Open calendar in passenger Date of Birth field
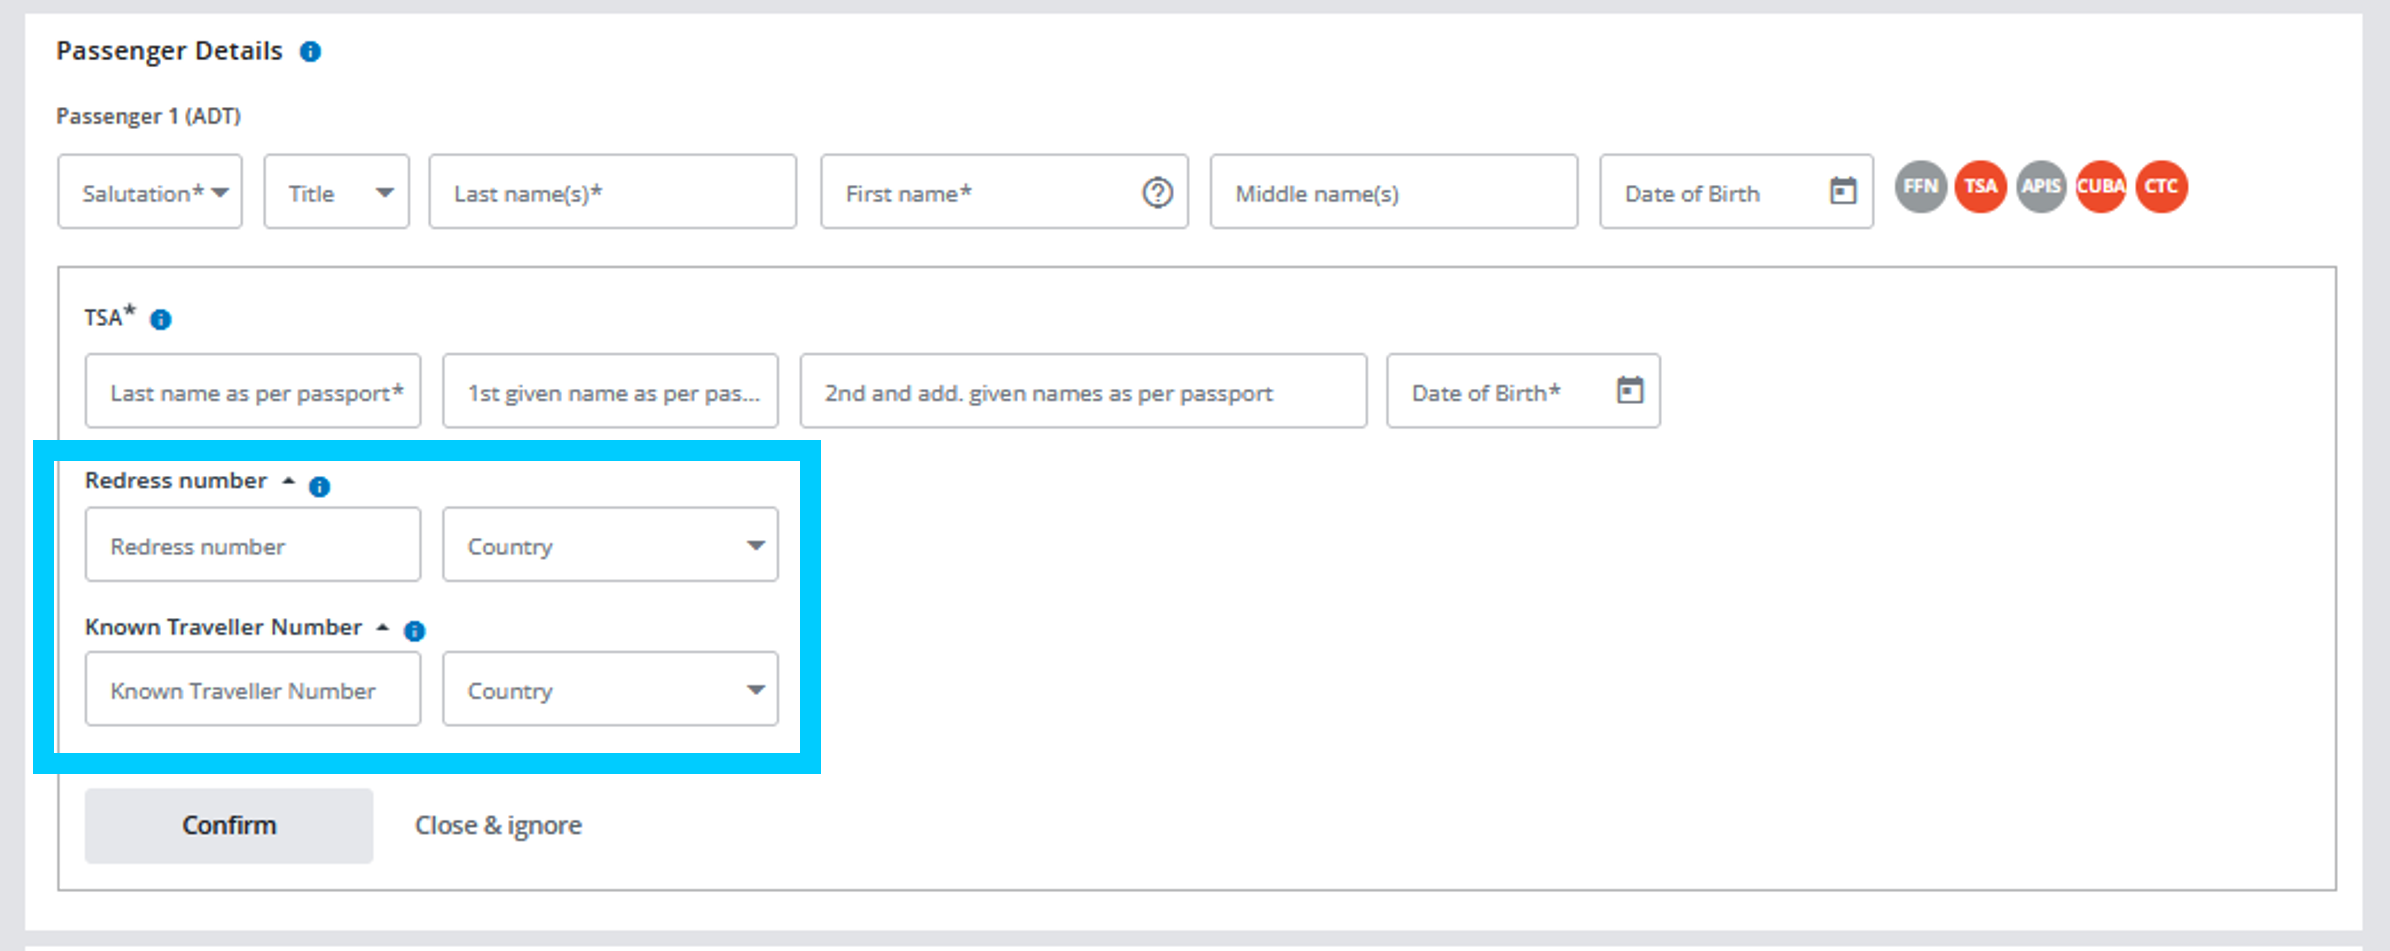 [x=1842, y=191]
